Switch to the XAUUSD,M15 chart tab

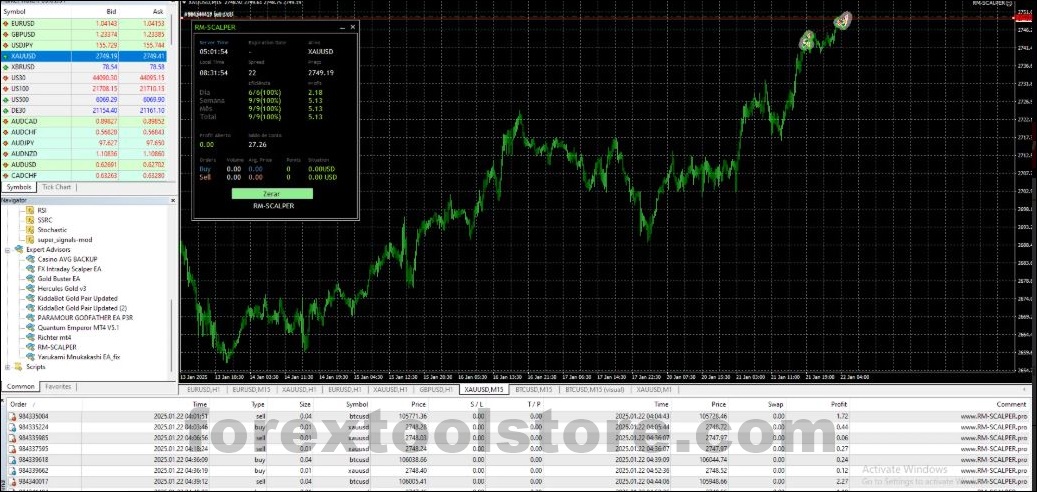point(484,390)
